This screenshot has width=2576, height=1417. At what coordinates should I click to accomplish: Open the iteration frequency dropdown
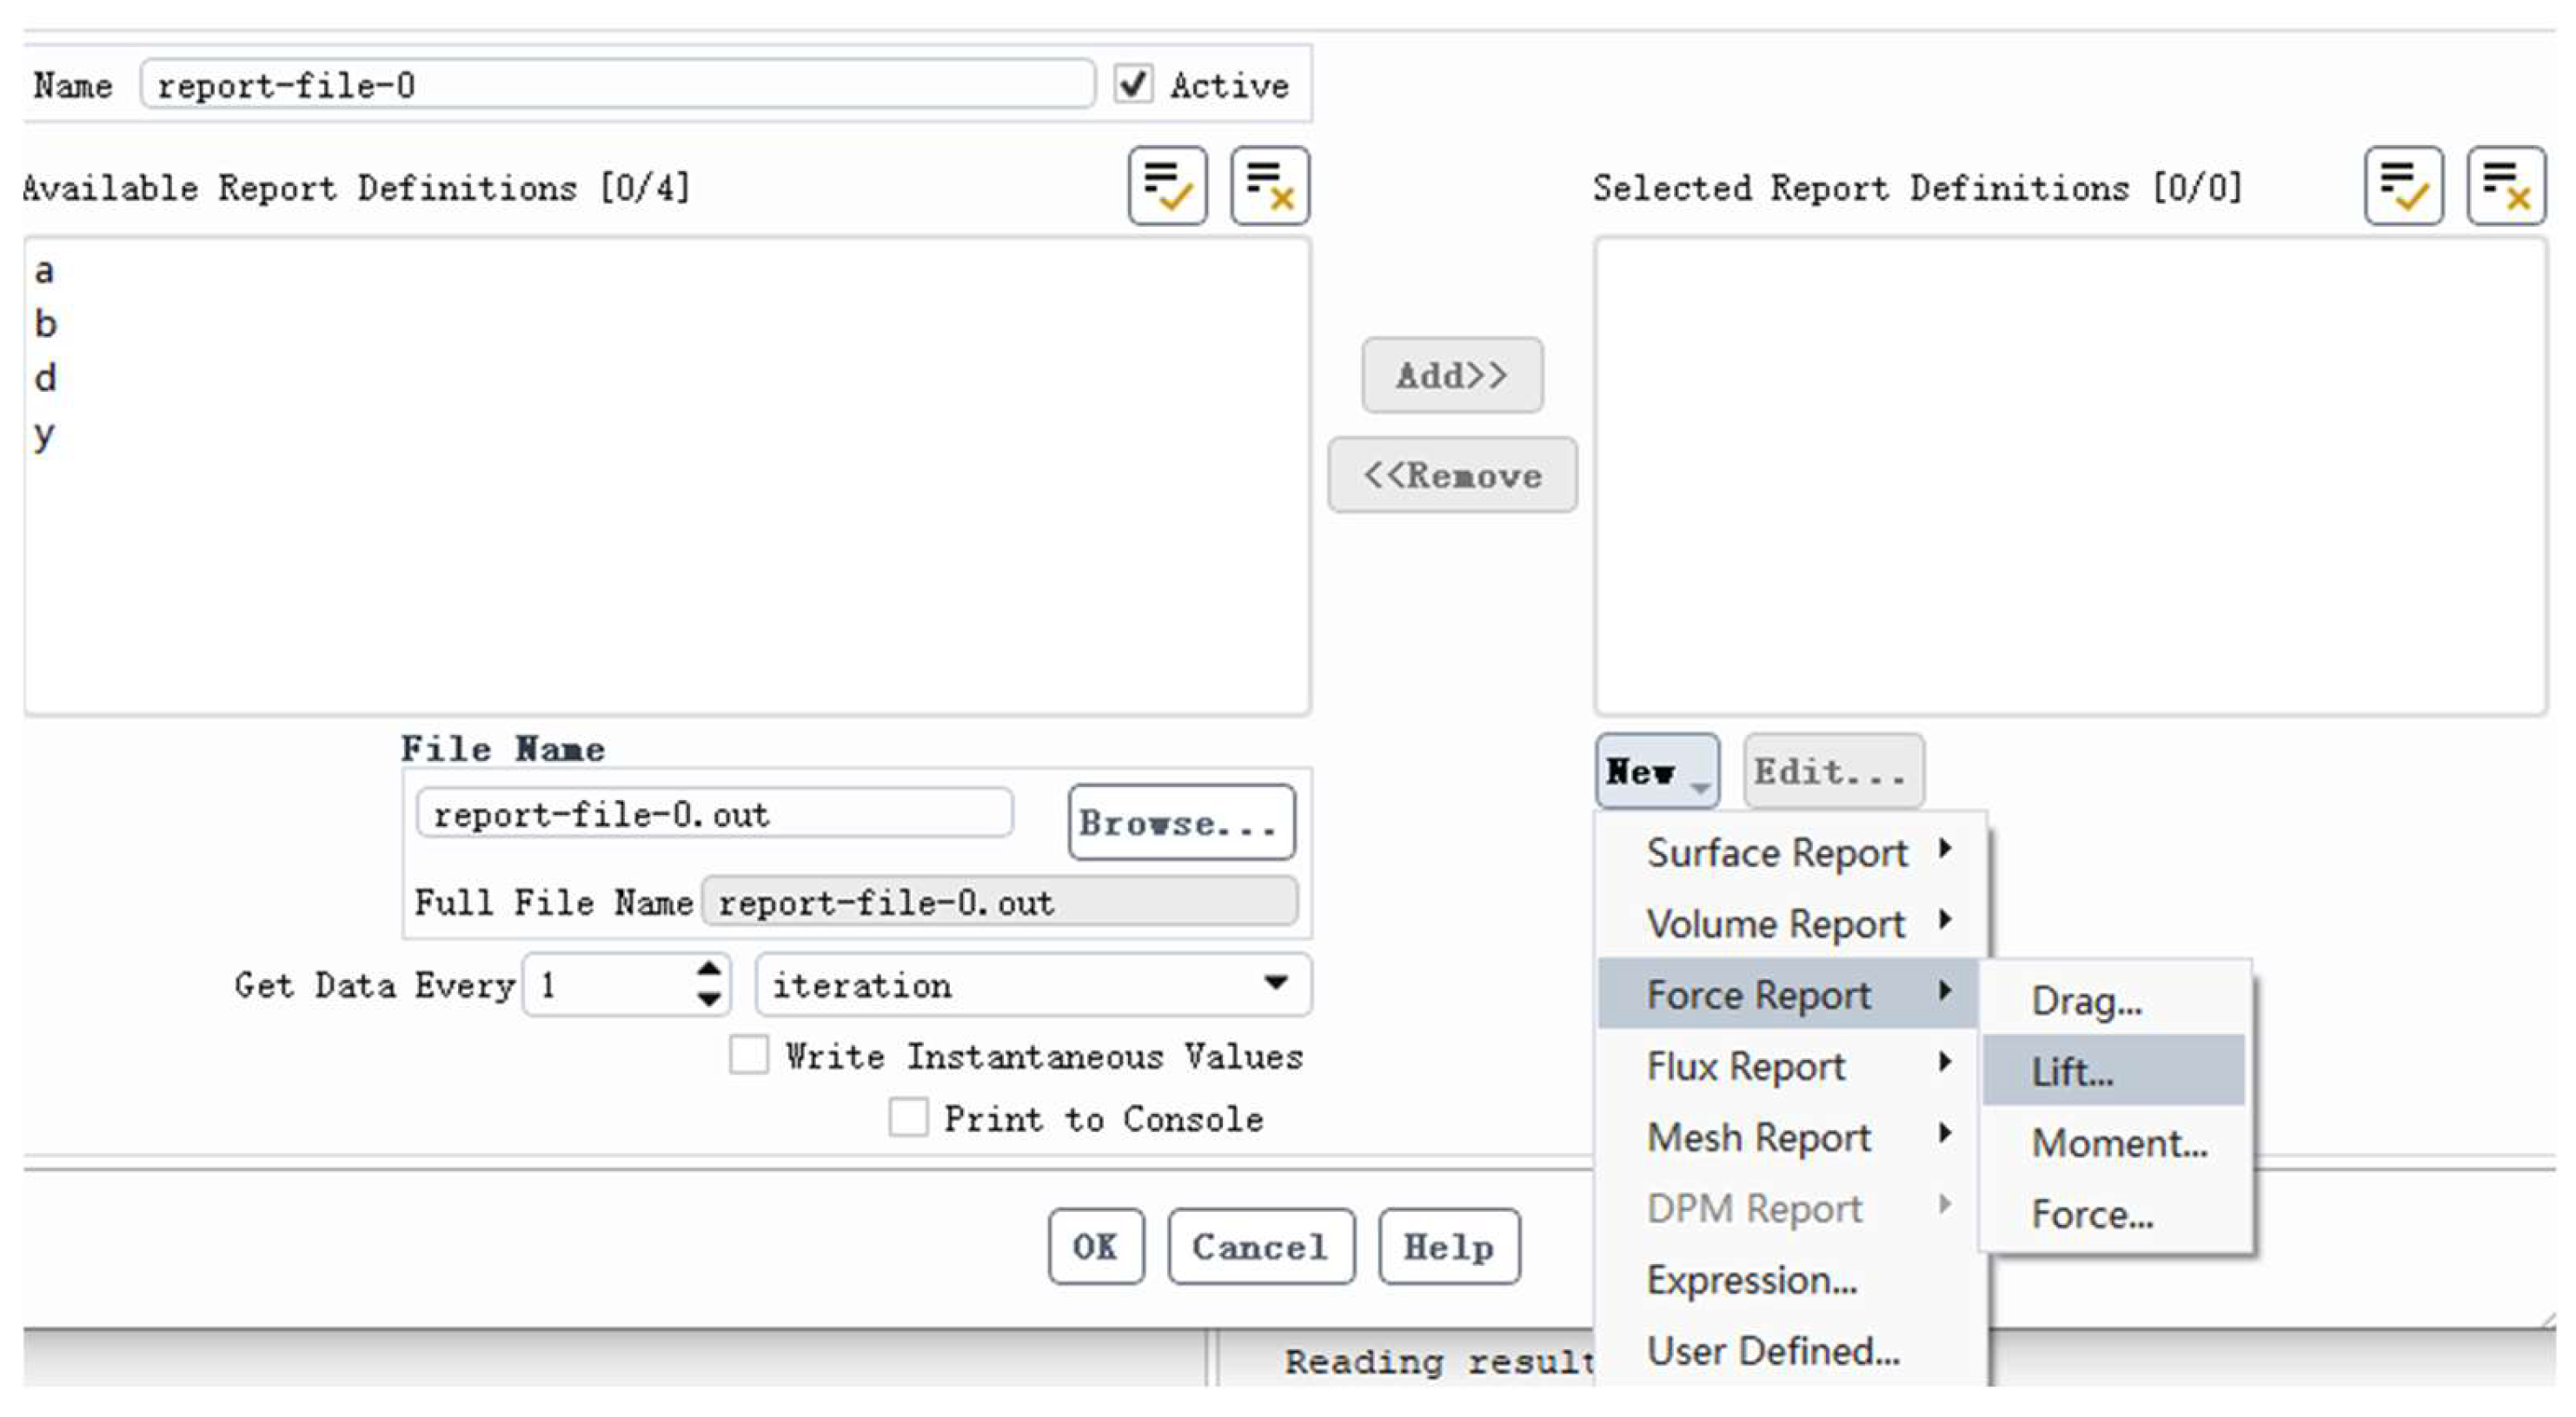point(1033,985)
